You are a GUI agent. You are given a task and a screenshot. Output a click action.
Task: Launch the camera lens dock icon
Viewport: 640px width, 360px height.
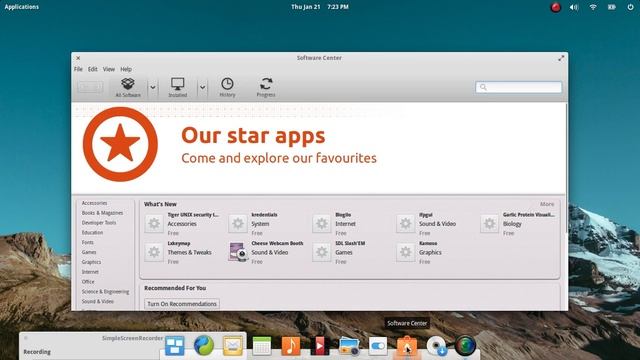point(465,346)
